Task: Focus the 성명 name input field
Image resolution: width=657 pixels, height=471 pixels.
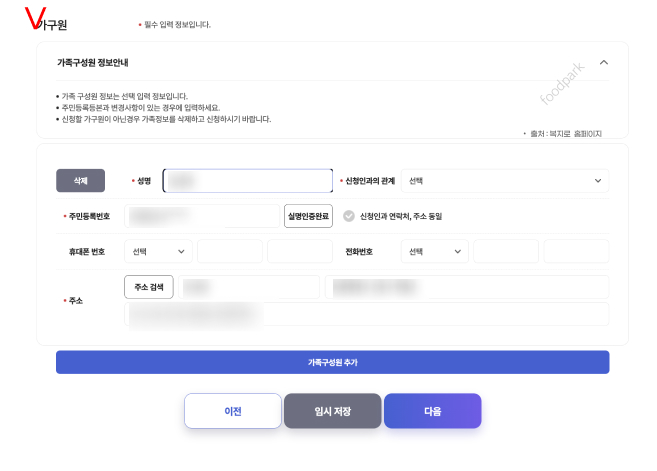Action: point(248,181)
